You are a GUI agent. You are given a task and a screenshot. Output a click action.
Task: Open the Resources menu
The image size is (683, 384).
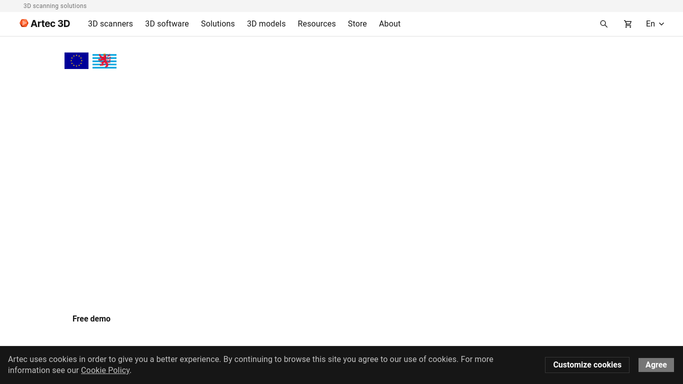(317, 24)
